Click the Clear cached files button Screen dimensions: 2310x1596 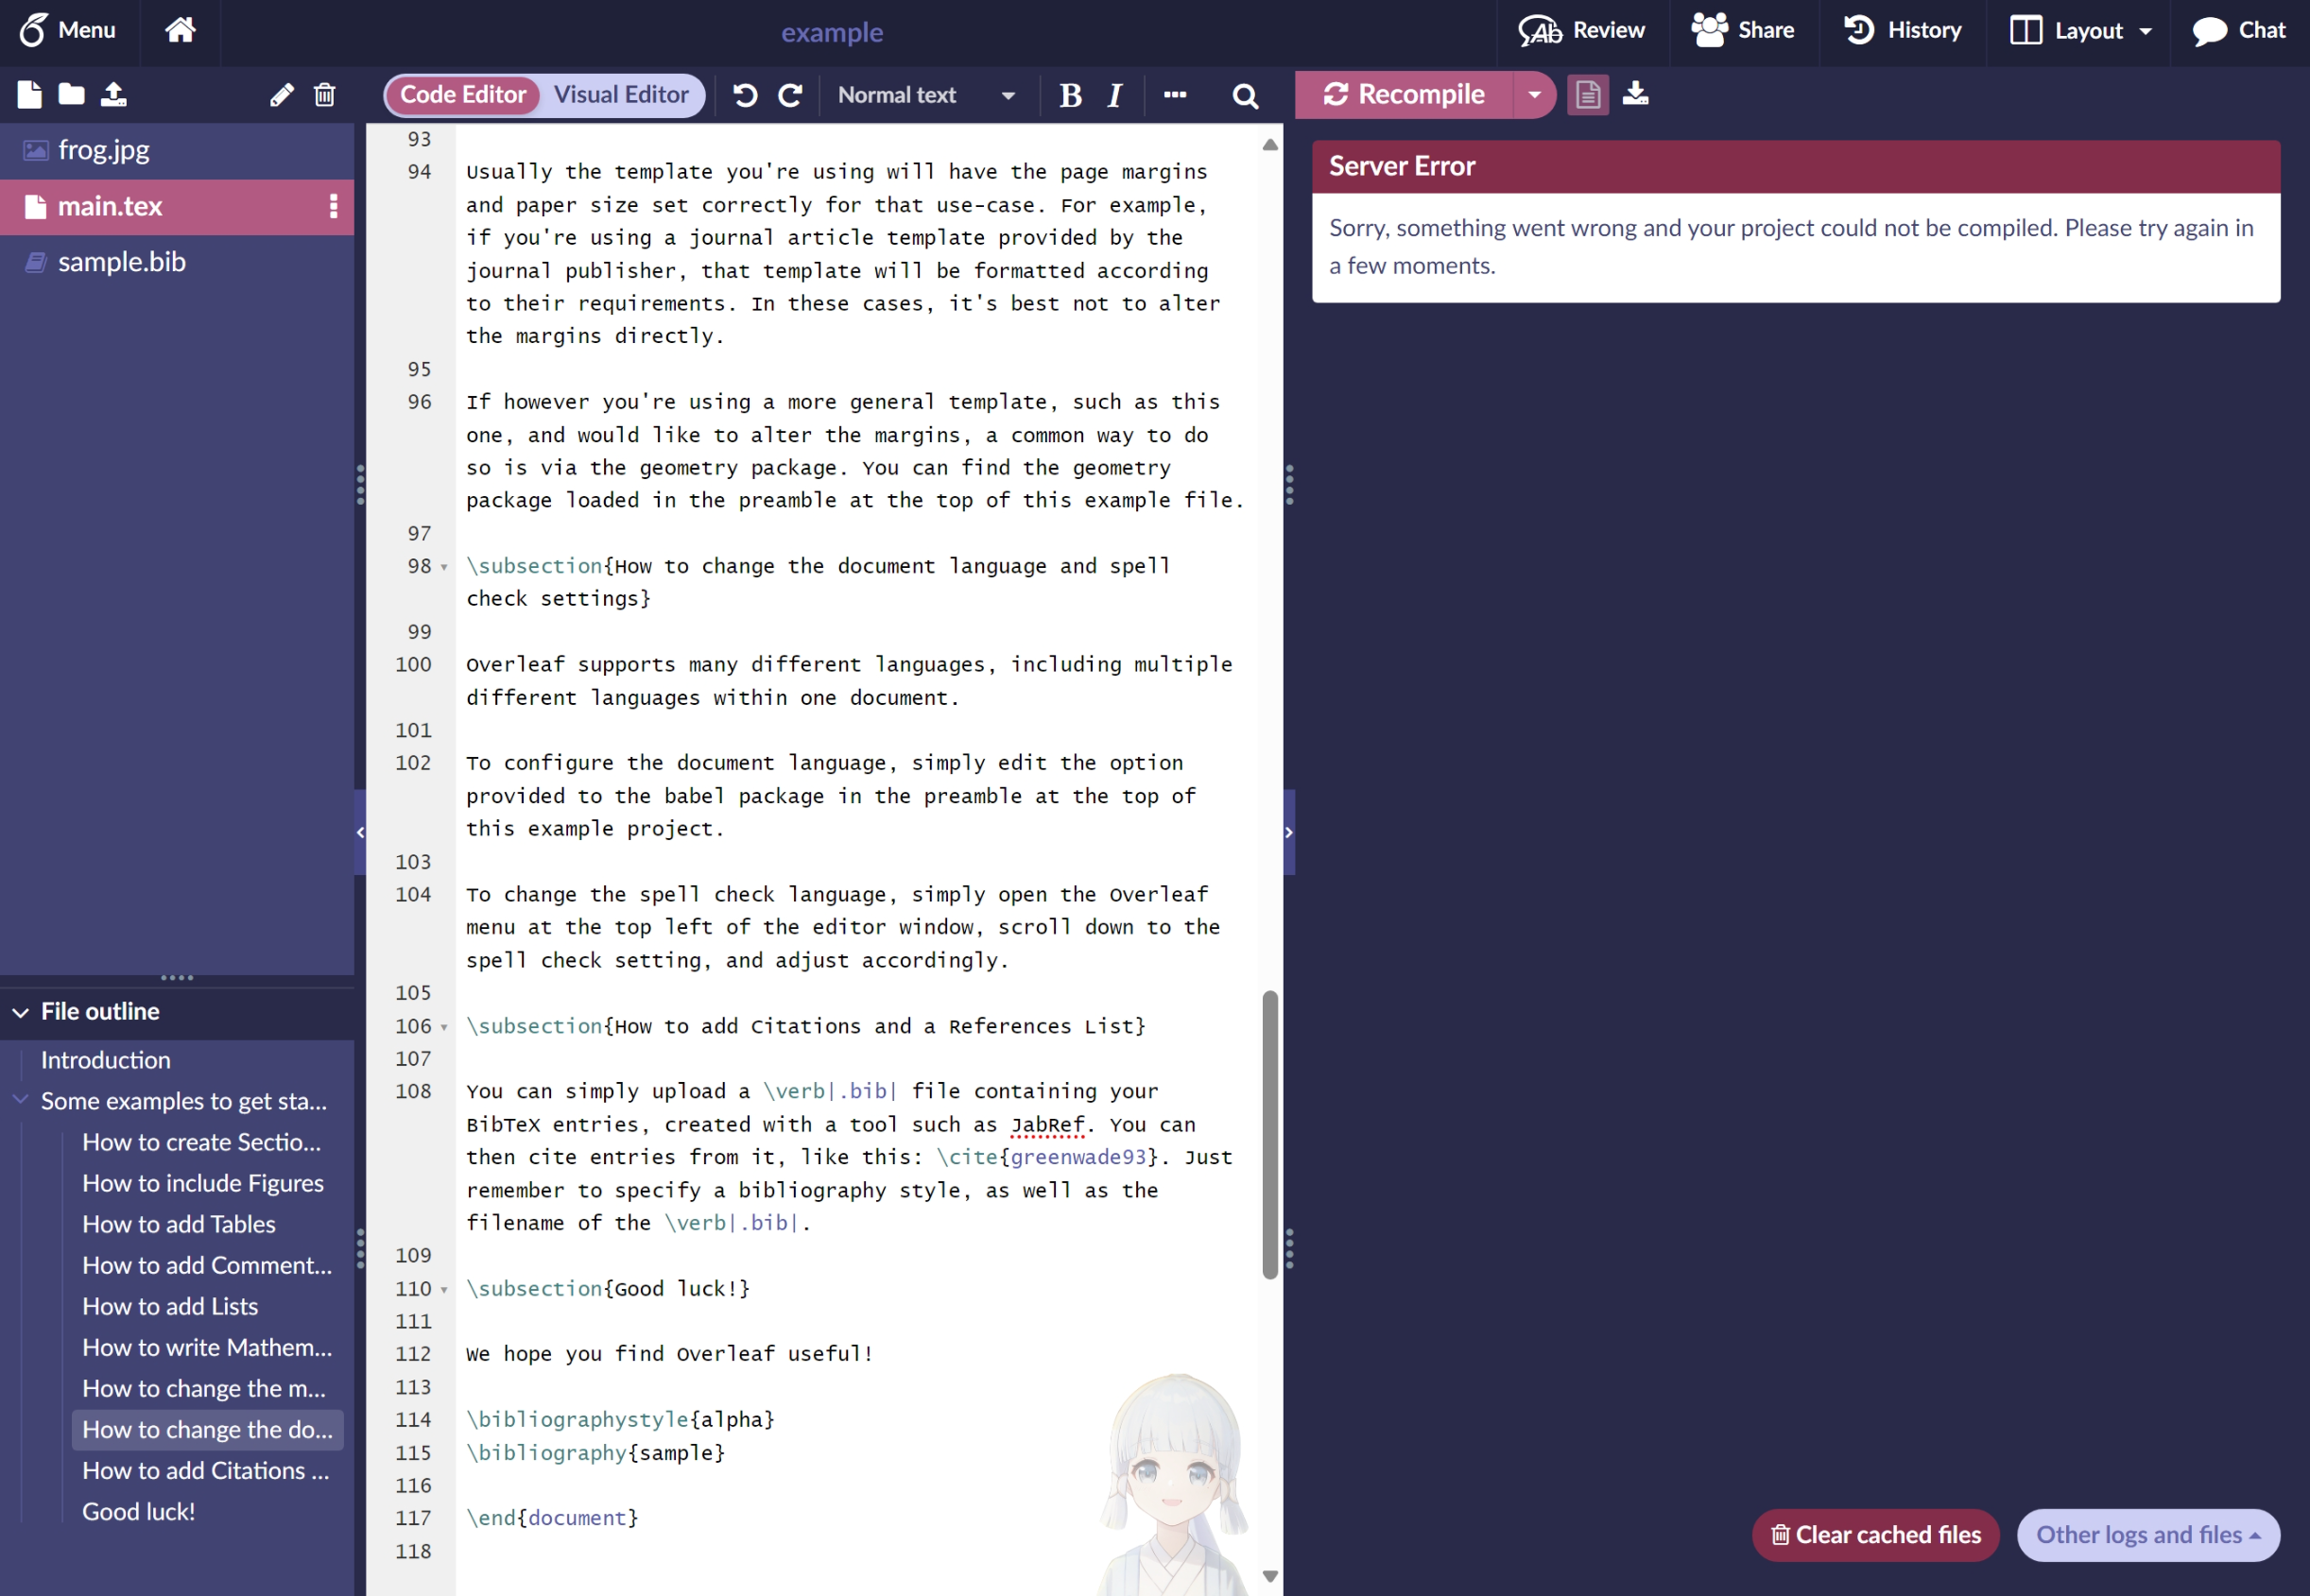[1875, 1535]
